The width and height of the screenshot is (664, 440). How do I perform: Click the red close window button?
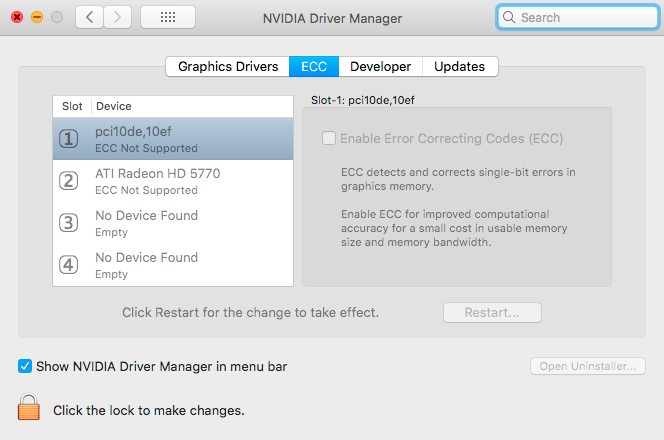(17, 17)
